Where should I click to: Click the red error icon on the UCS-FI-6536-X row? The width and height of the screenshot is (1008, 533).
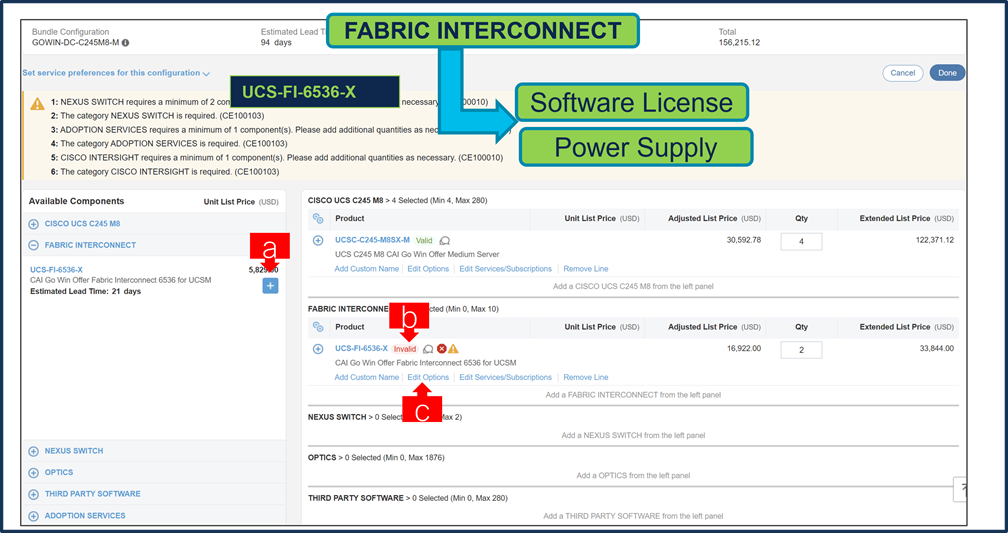pos(442,349)
